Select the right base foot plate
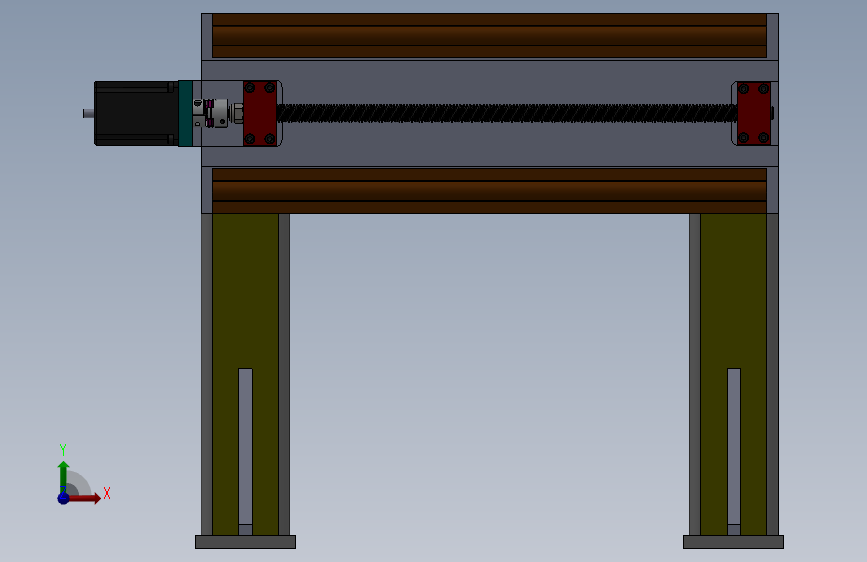 733,542
